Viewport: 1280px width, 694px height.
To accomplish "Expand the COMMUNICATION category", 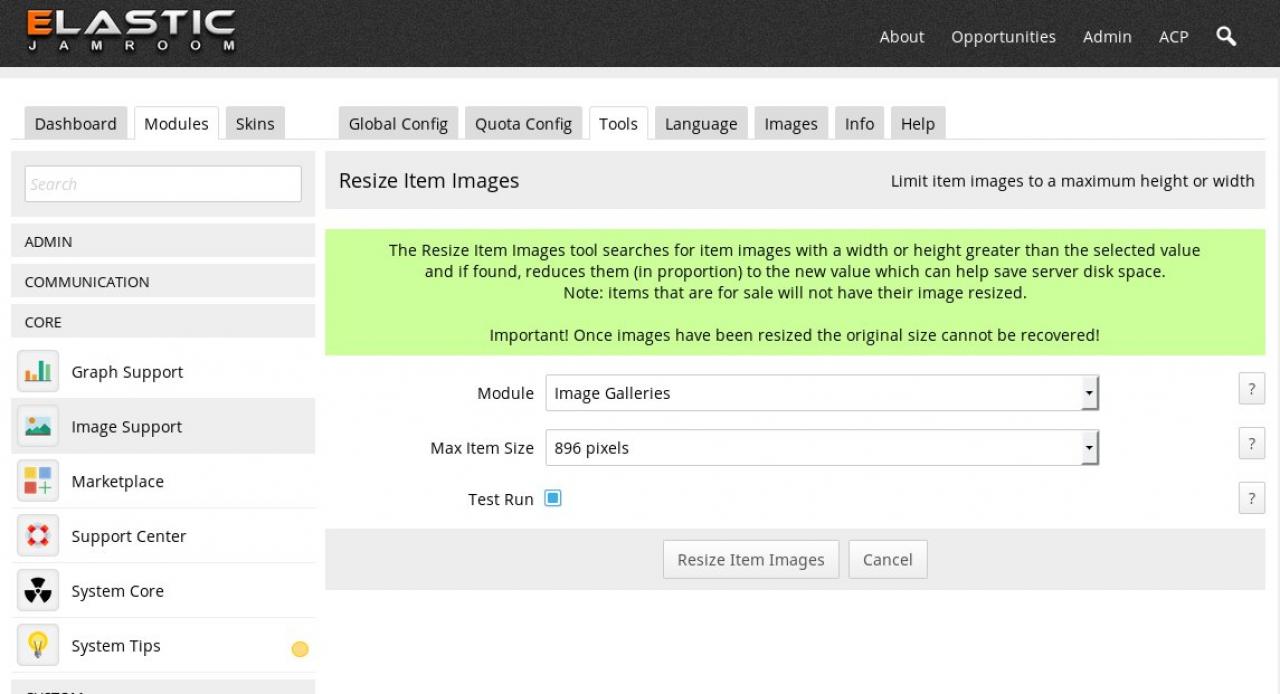I will point(163,281).
